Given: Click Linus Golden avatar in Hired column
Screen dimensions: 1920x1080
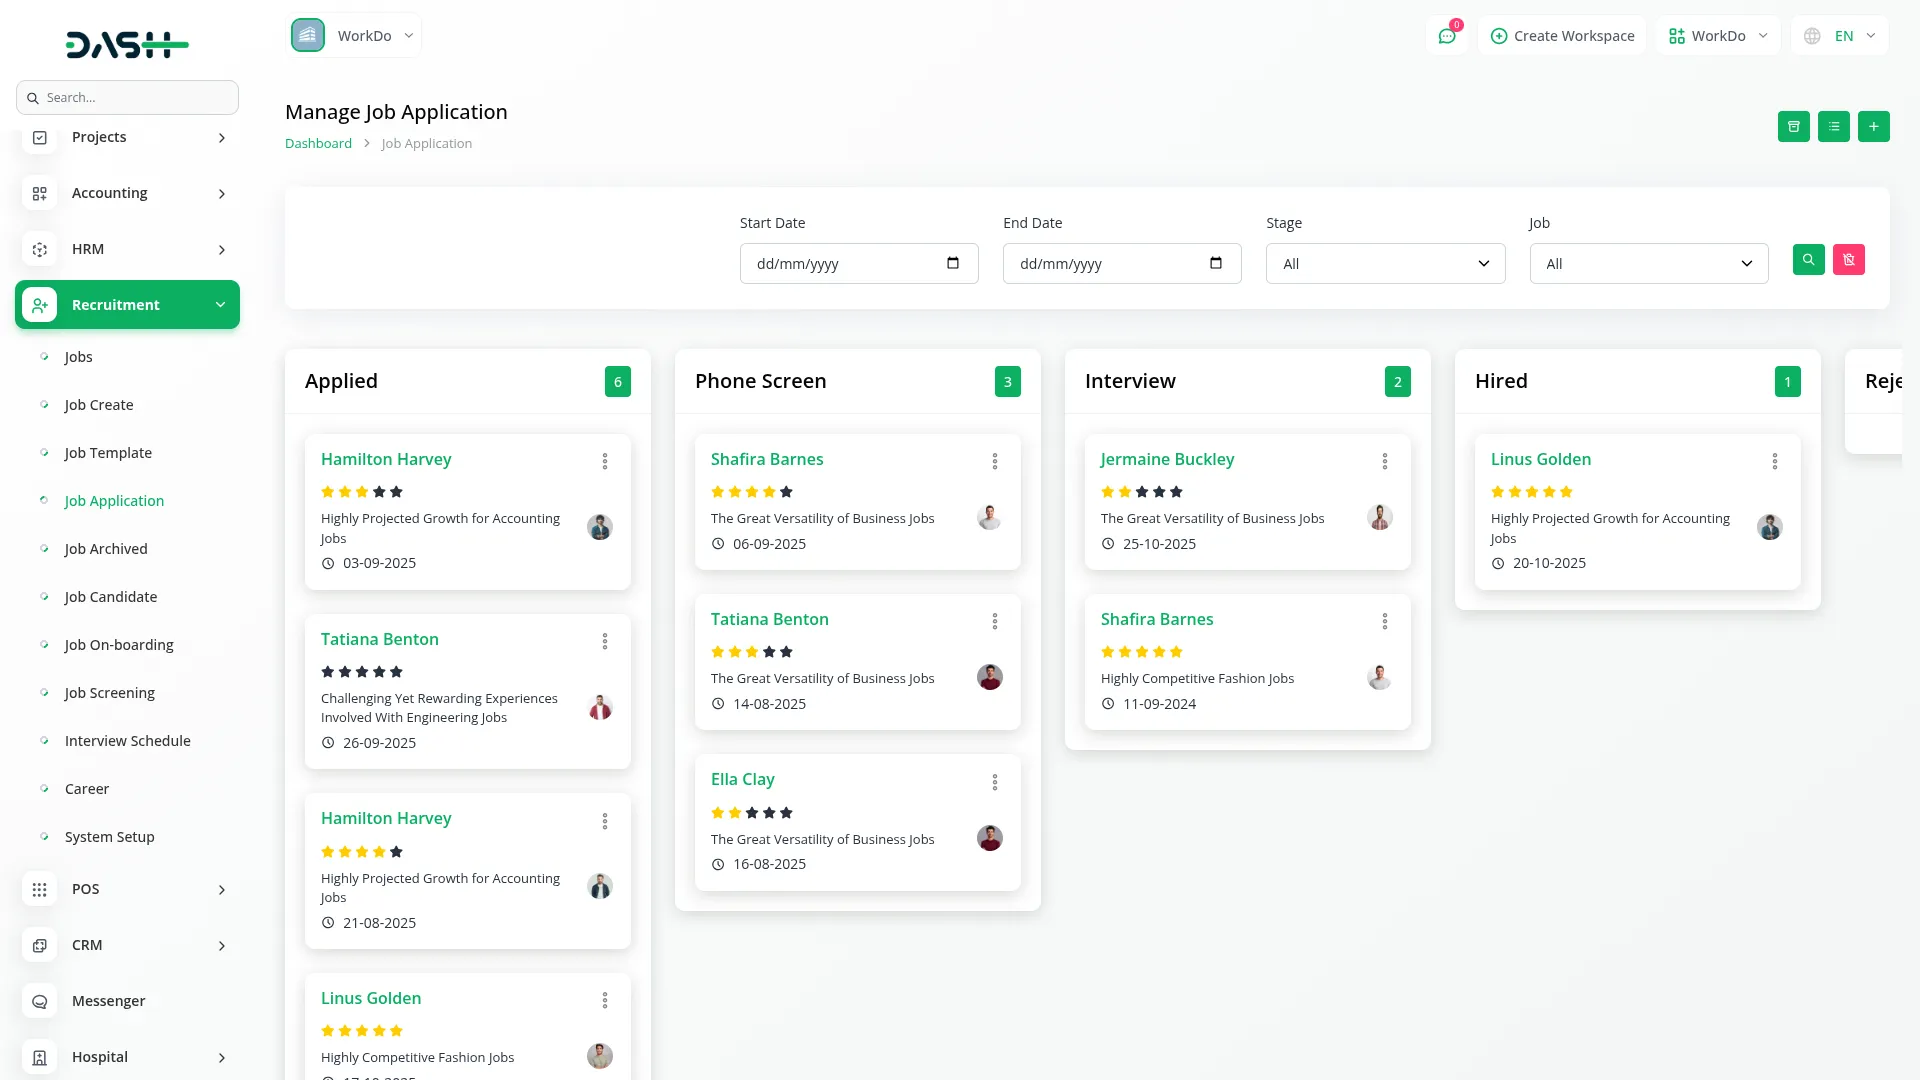Looking at the screenshot, I should pos(1770,527).
